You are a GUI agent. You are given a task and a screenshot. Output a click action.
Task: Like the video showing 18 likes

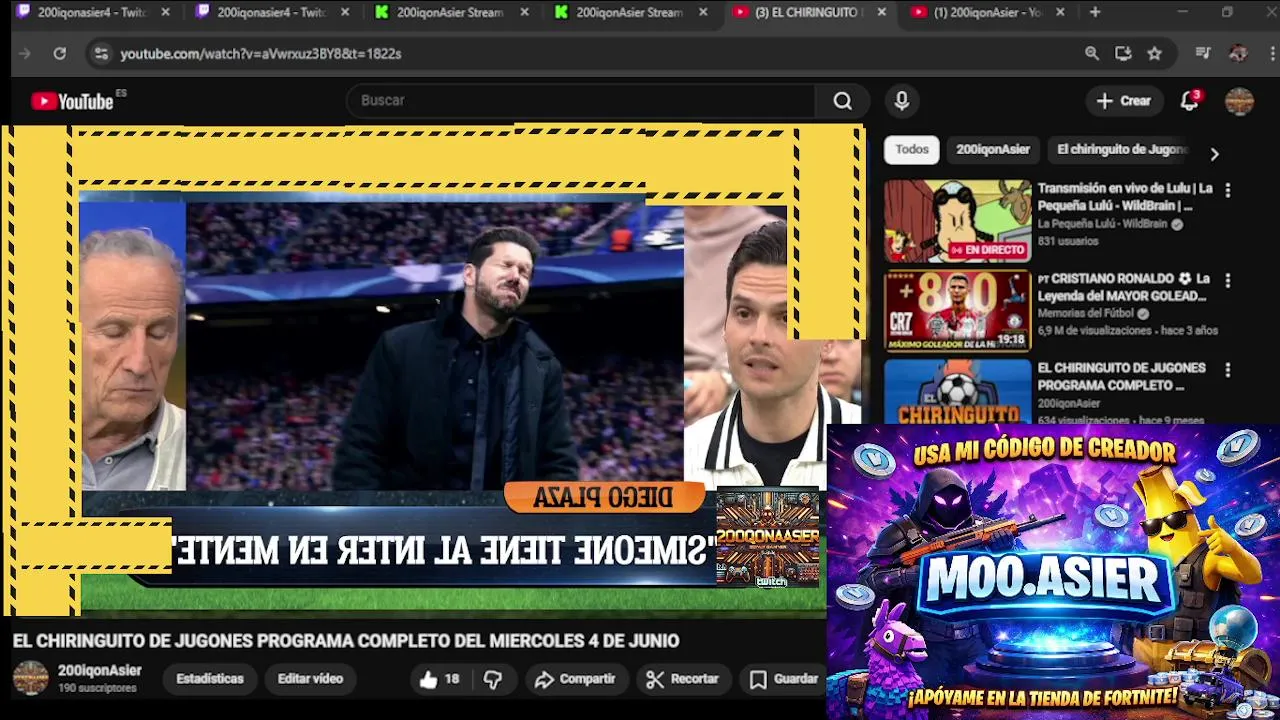439,679
